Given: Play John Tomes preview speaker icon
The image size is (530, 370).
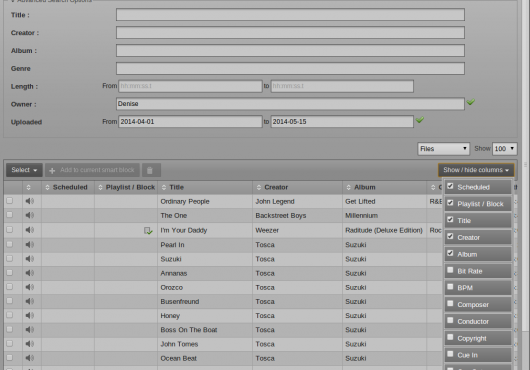Looking at the screenshot, I should point(30,344).
